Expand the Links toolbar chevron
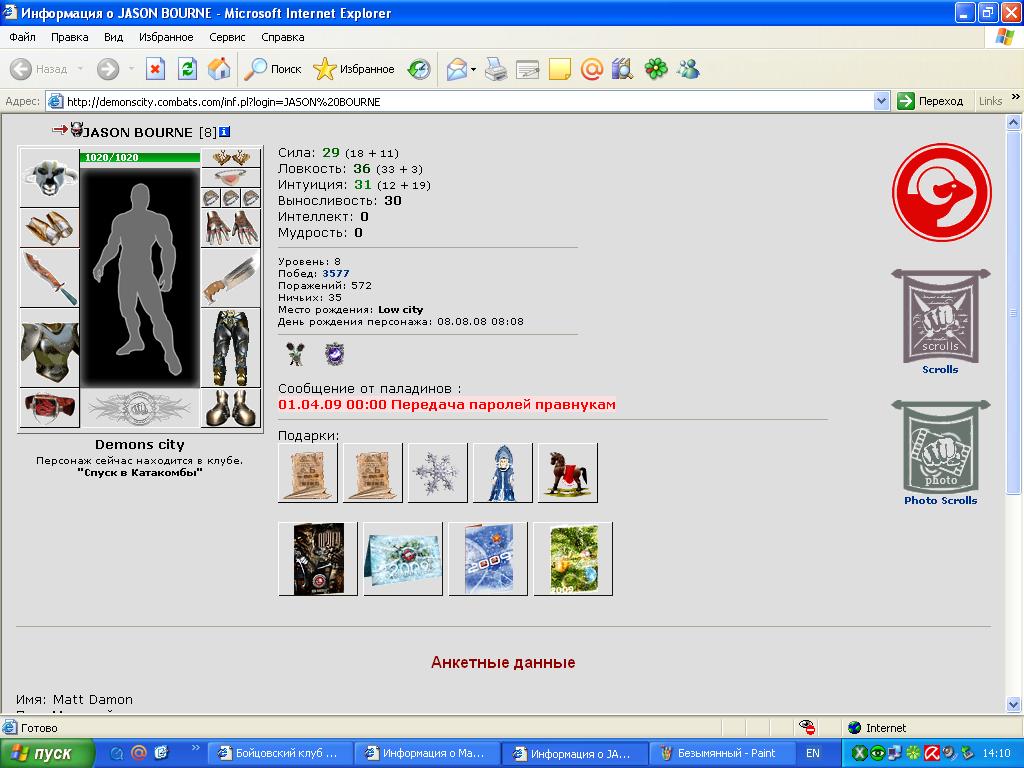The height and width of the screenshot is (768, 1024). tap(1016, 97)
